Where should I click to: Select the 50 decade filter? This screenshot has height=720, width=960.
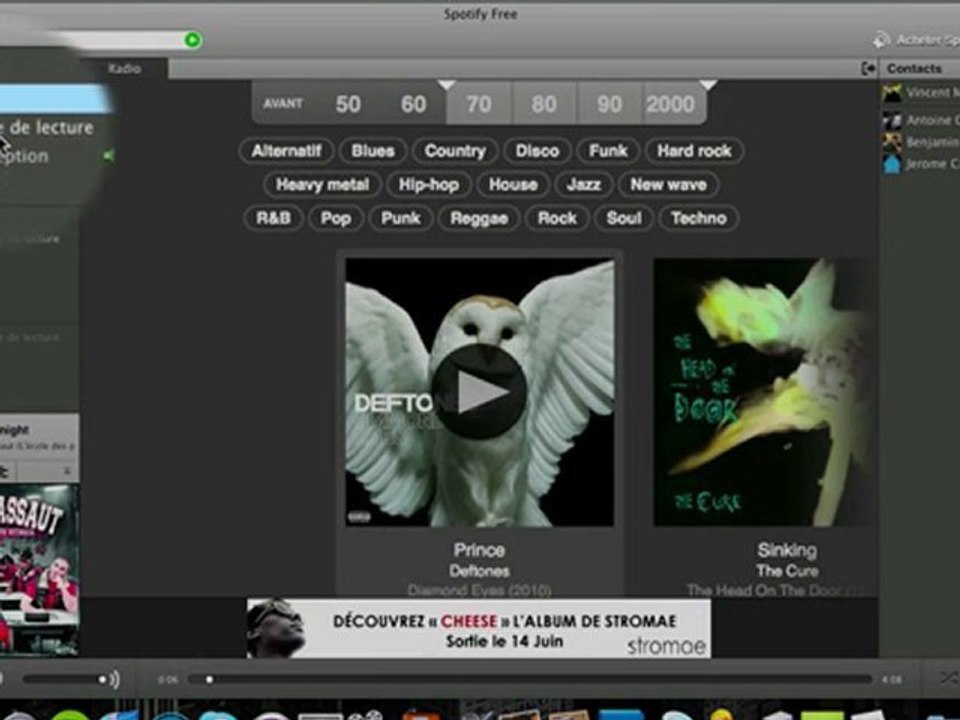pyautogui.click(x=348, y=104)
